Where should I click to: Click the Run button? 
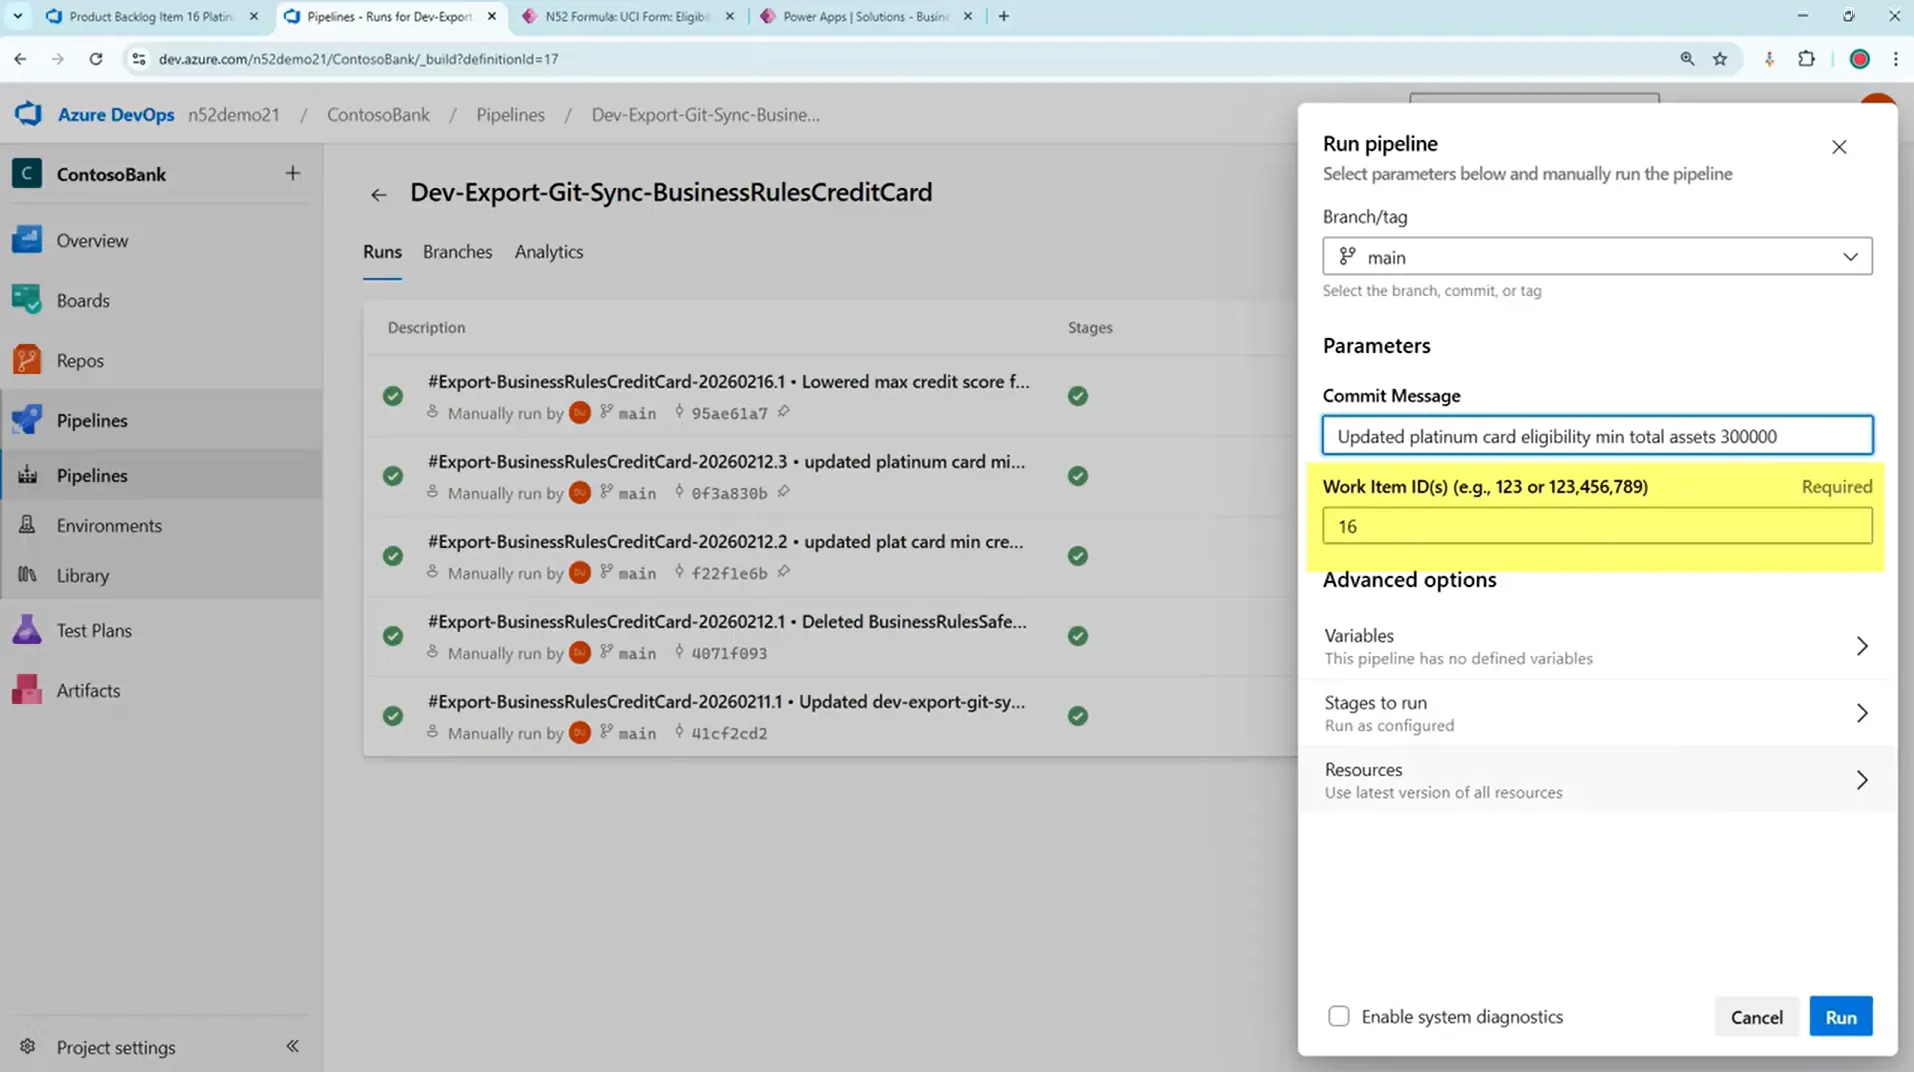tap(1841, 1017)
